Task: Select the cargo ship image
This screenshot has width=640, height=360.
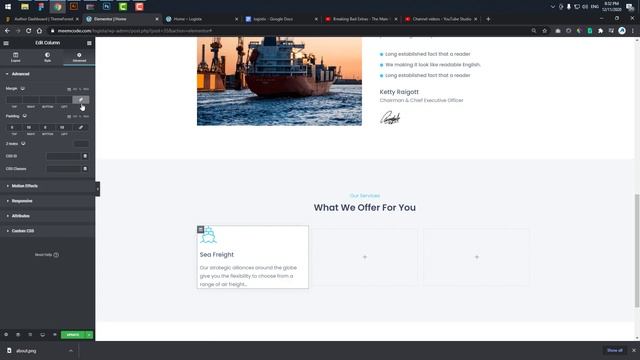Action: coord(279,81)
